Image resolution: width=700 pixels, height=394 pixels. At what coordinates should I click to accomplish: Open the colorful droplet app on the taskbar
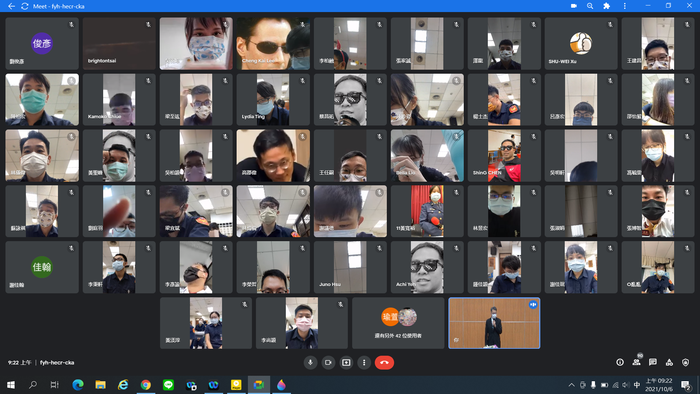(x=281, y=385)
